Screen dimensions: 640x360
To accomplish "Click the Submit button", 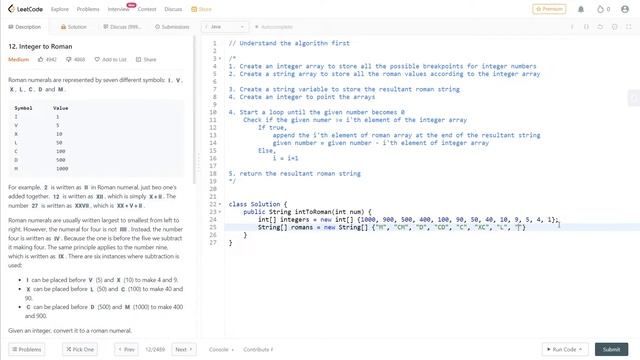I will 611,349.
